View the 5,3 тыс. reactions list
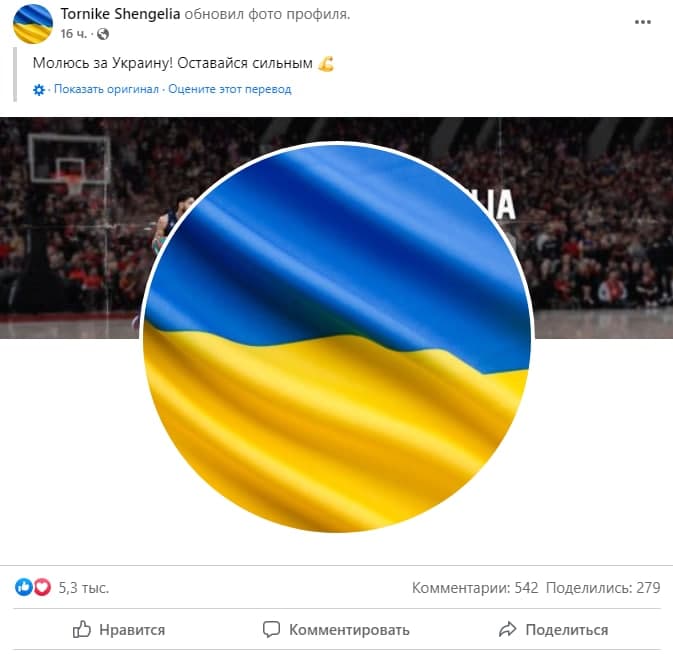The image size is (673, 654). (x=83, y=587)
